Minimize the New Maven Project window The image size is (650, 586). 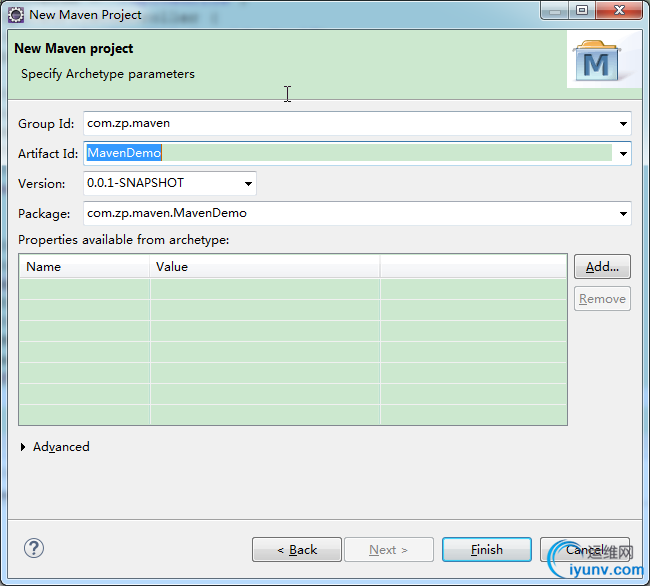(555, 10)
